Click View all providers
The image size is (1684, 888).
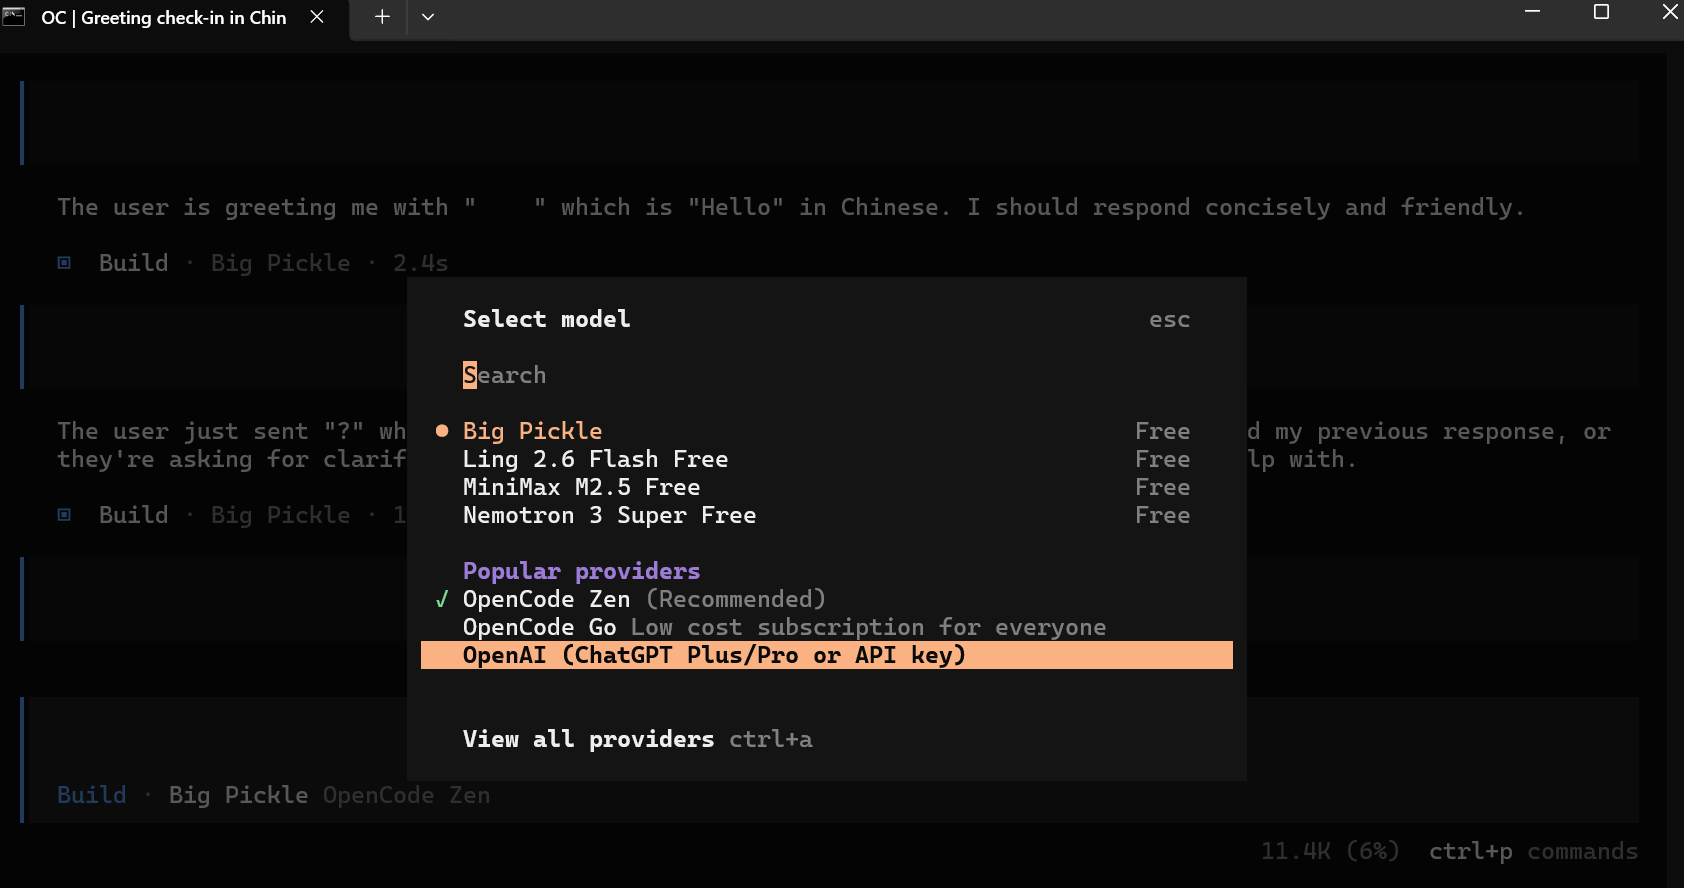pos(588,739)
